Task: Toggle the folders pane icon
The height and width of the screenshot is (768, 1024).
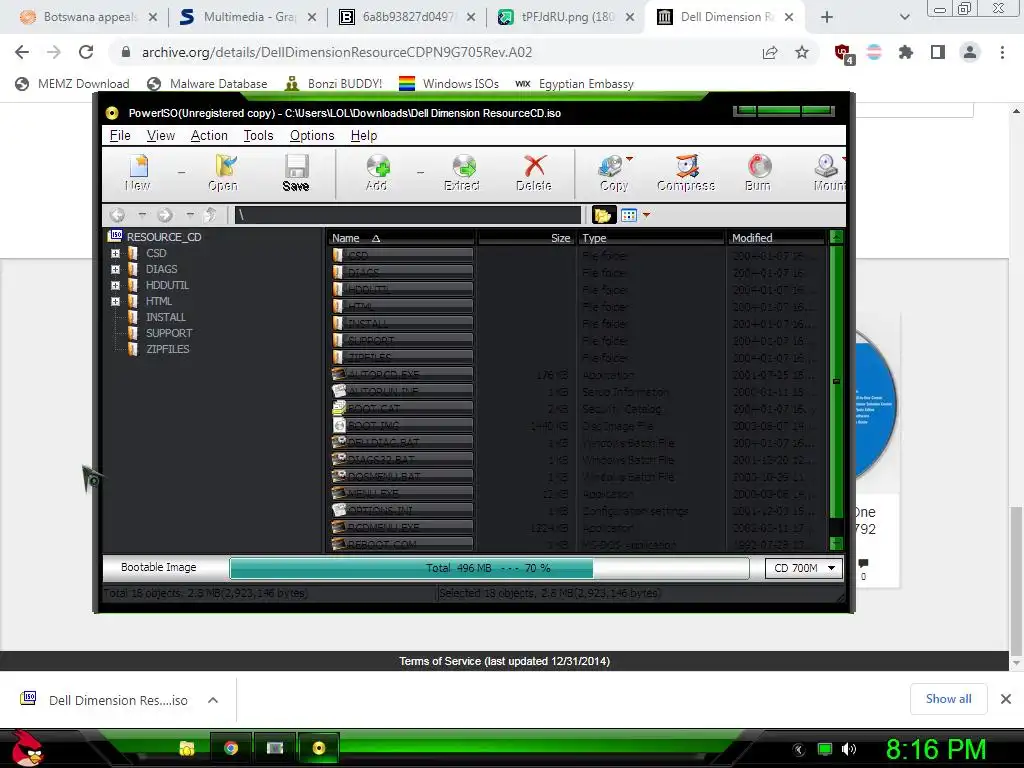Action: point(602,215)
